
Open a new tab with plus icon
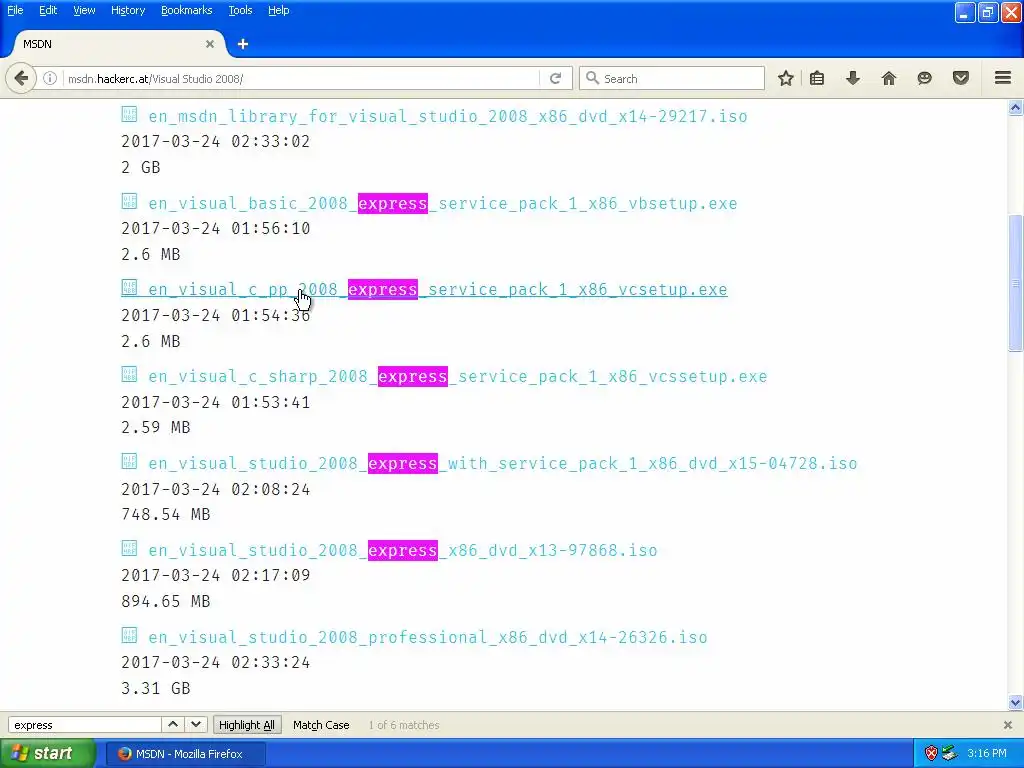tap(243, 44)
